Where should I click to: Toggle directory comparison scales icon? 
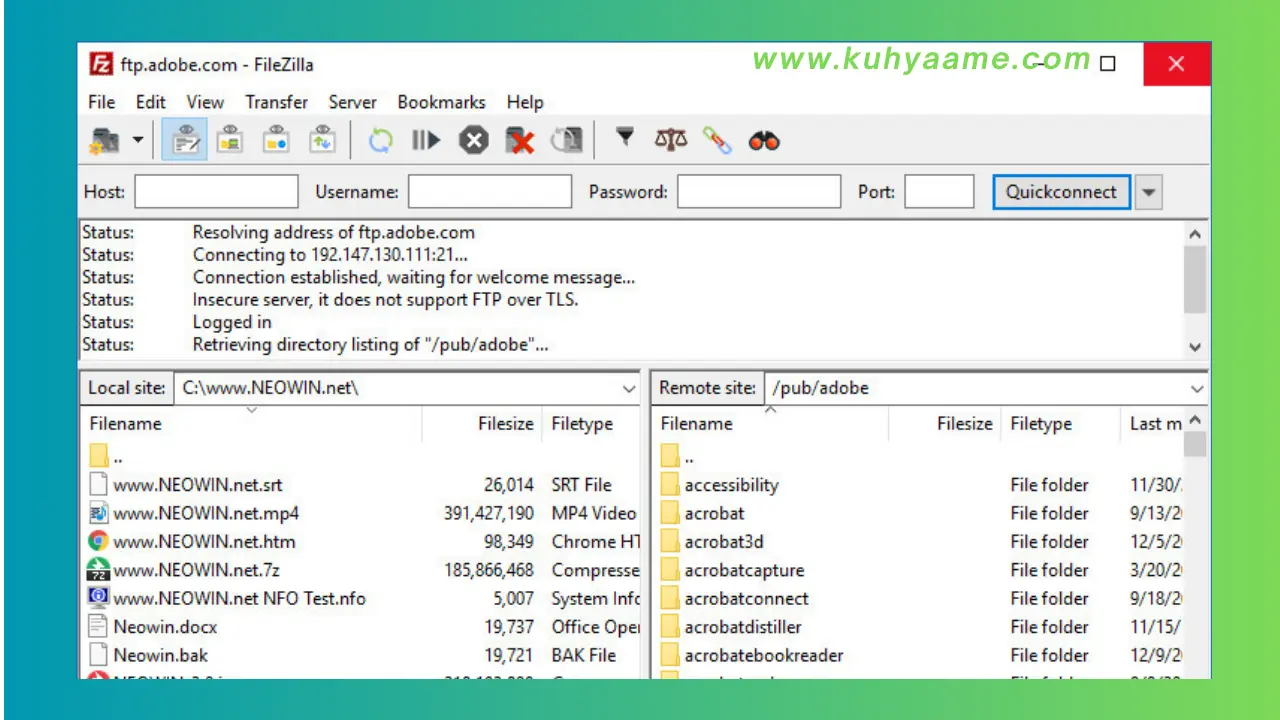tap(671, 140)
